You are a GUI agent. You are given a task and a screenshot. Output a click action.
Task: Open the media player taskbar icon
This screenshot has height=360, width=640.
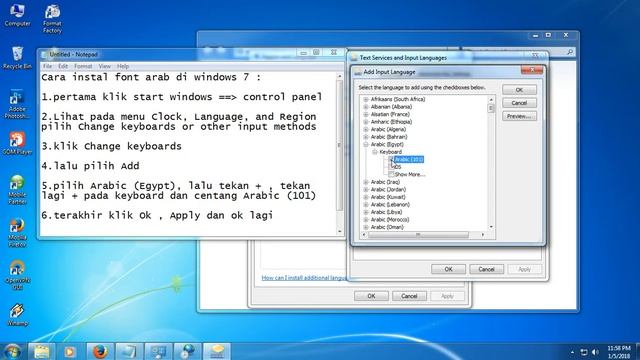(70, 351)
